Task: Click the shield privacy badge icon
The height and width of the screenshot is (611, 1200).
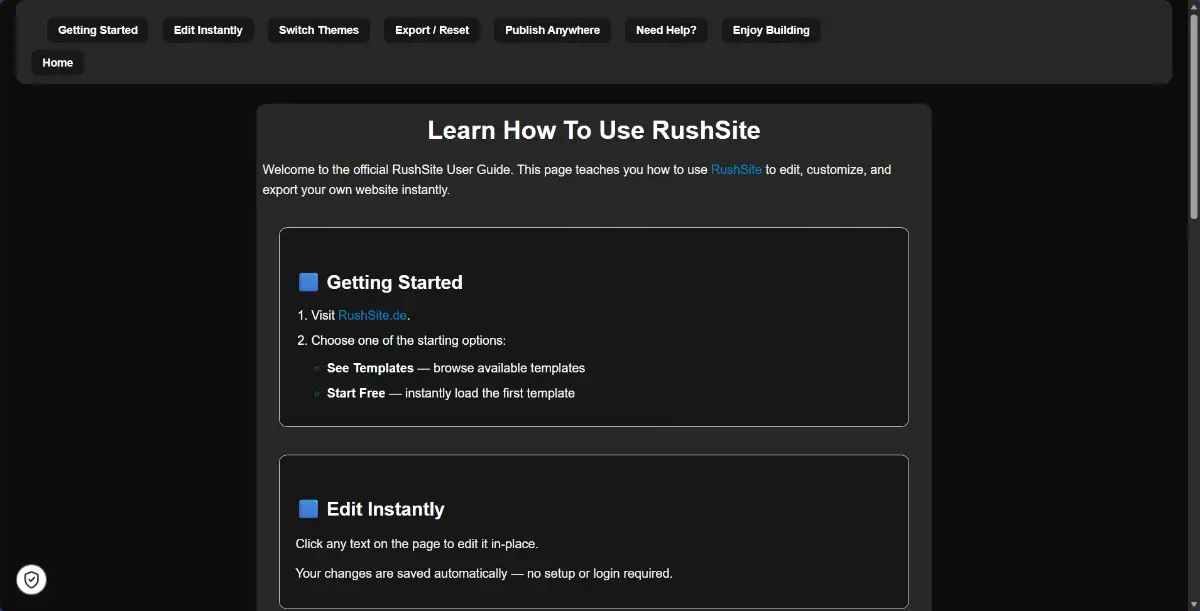Action: (x=32, y=579)
